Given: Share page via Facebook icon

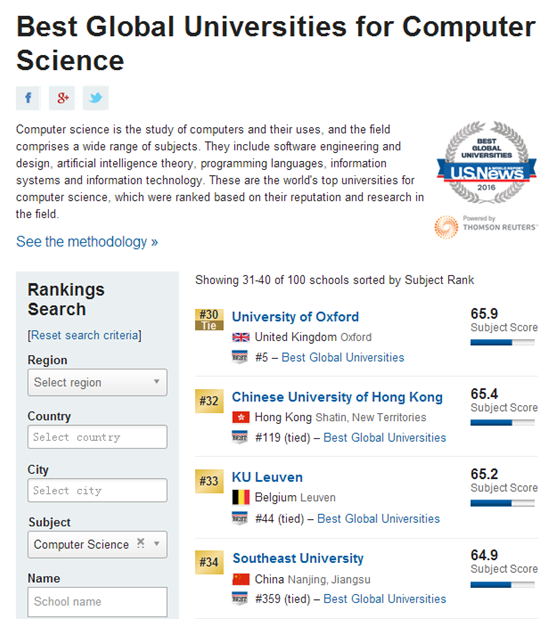Looking at the screenshot, I should (28, 98).
